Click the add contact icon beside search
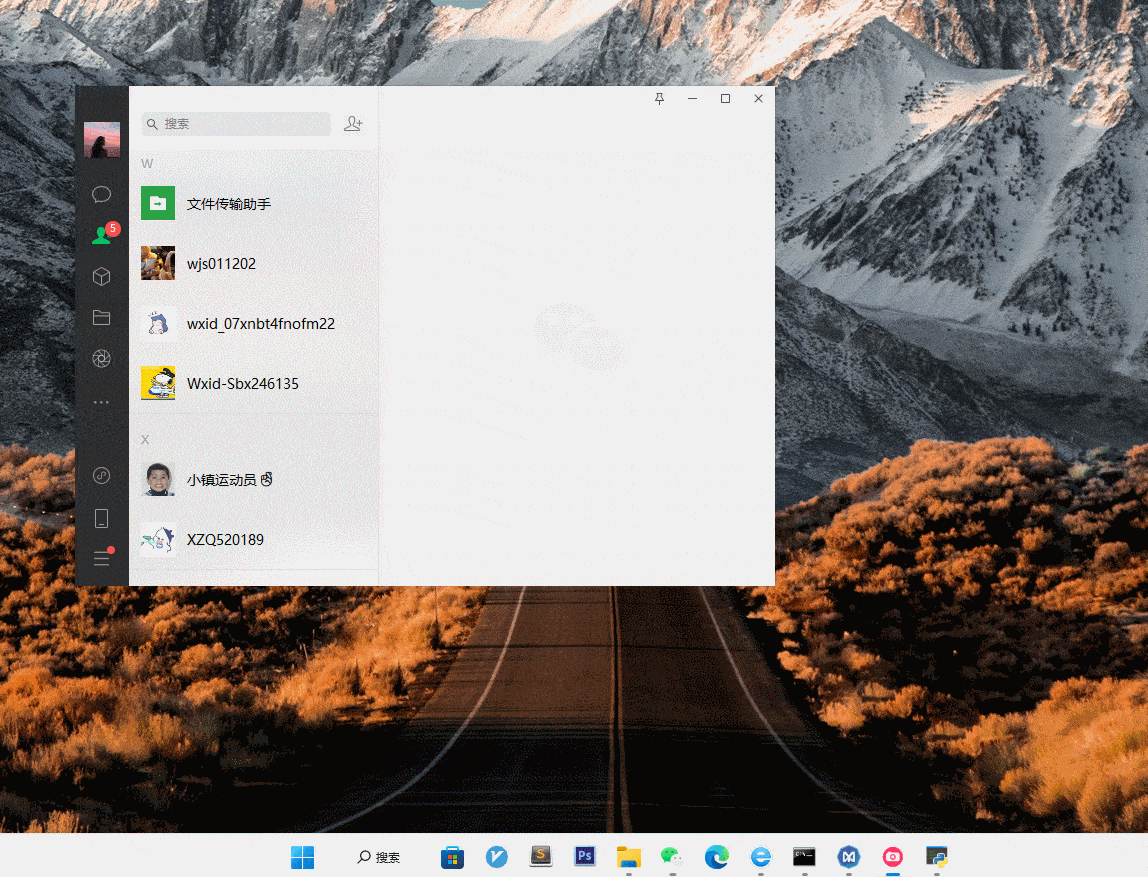The image size is (1148, 877). pos(353,124)
